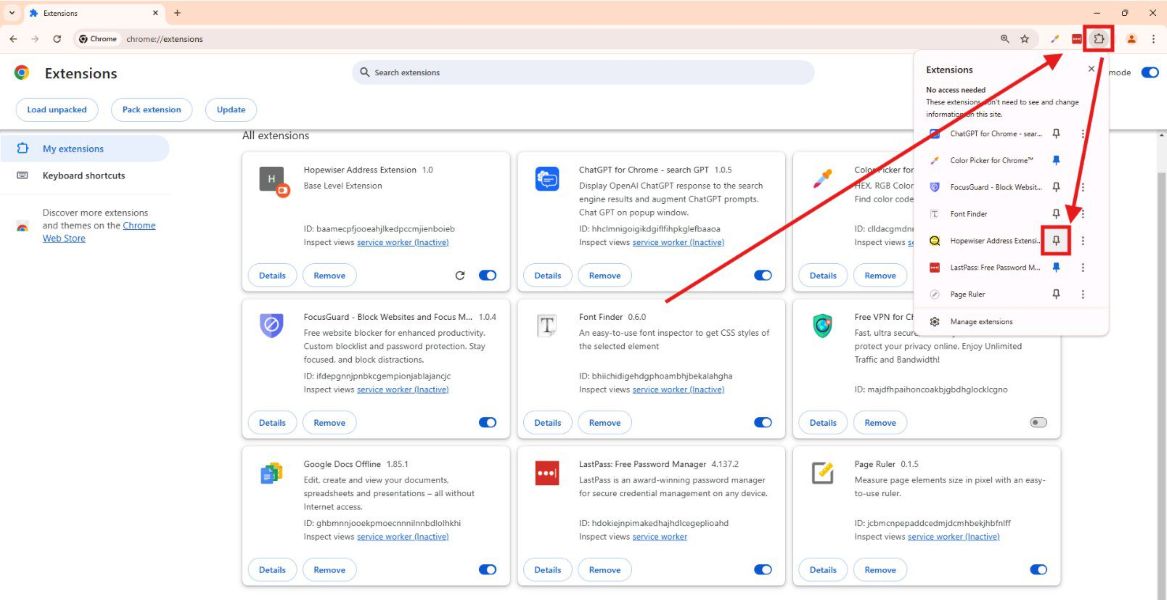Viewport: 1167px width, 600px height.
Task: Bookmark this page with the star icon
Action: point(1025,39)
